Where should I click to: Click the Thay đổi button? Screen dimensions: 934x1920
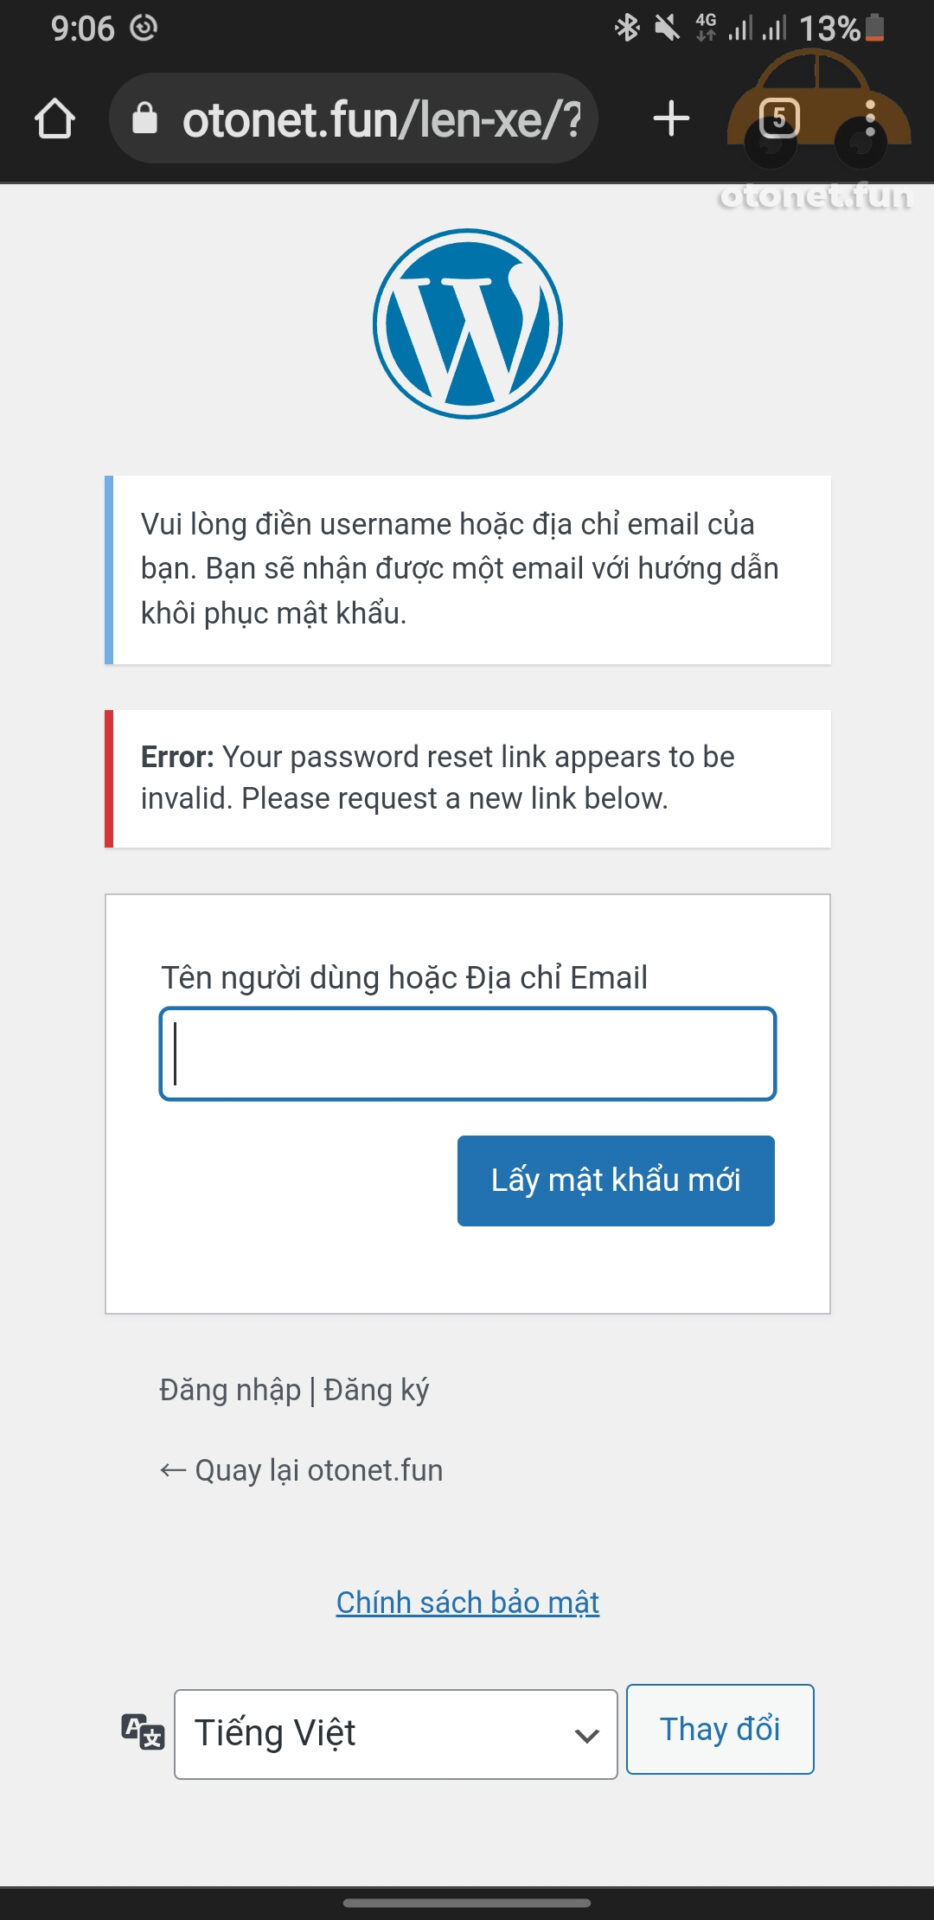(x=720, y=1729)
